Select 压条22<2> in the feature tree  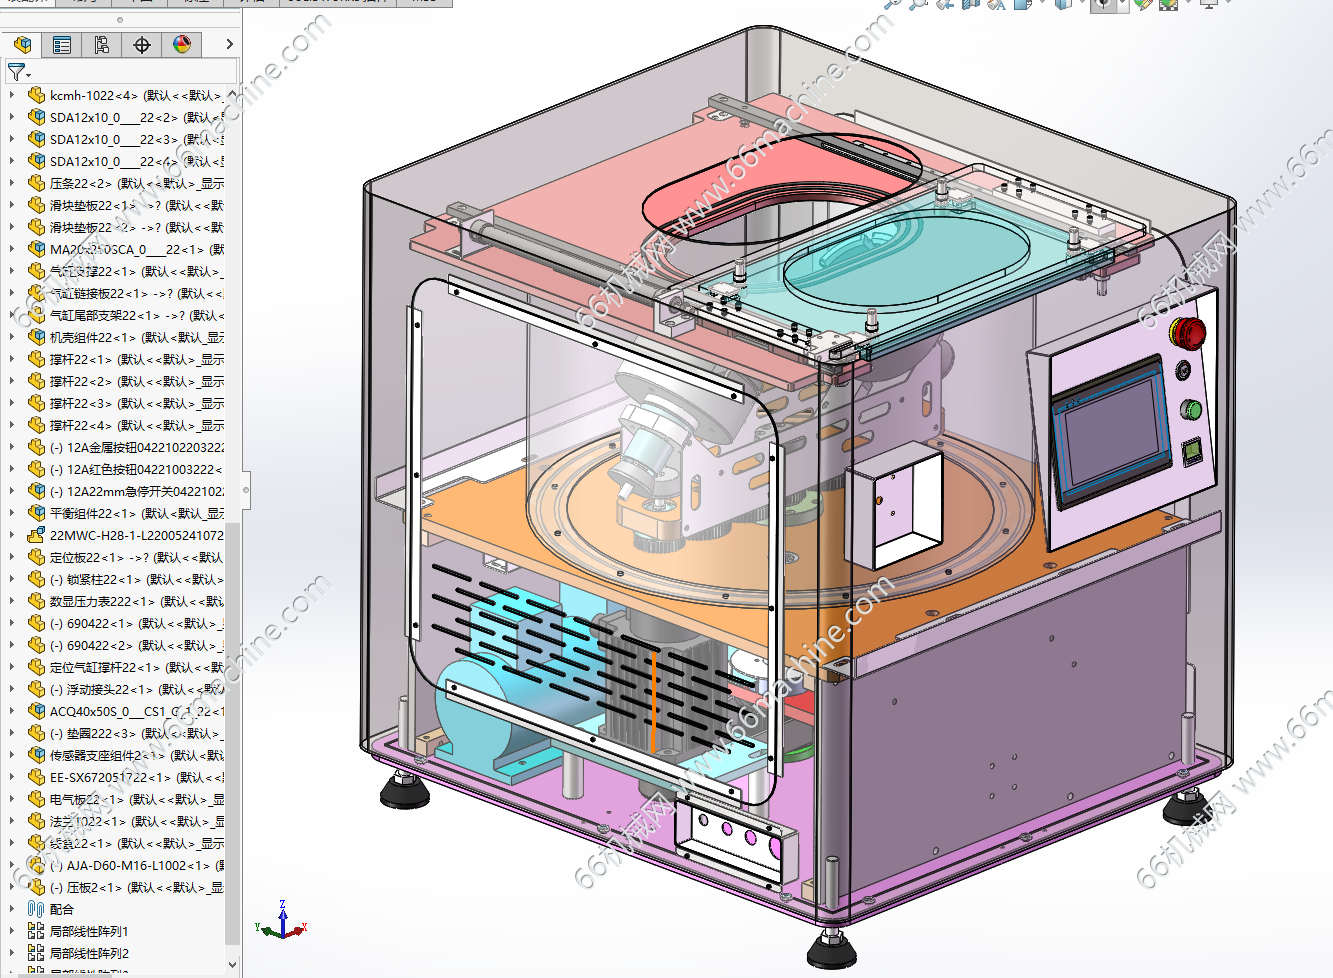tap(82, 183)
